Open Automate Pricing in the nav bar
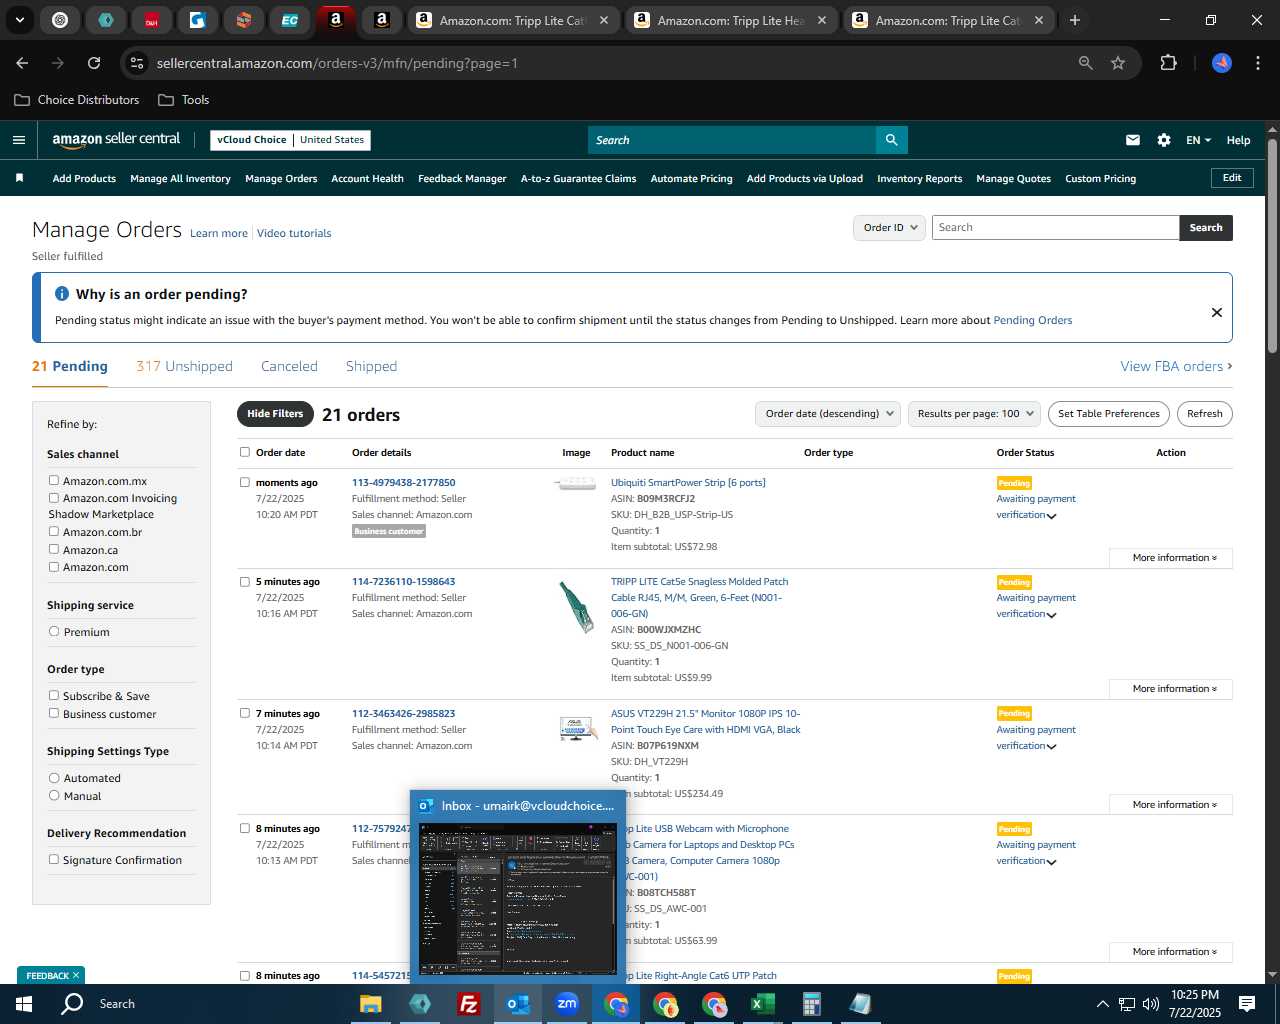 [691, 179]
